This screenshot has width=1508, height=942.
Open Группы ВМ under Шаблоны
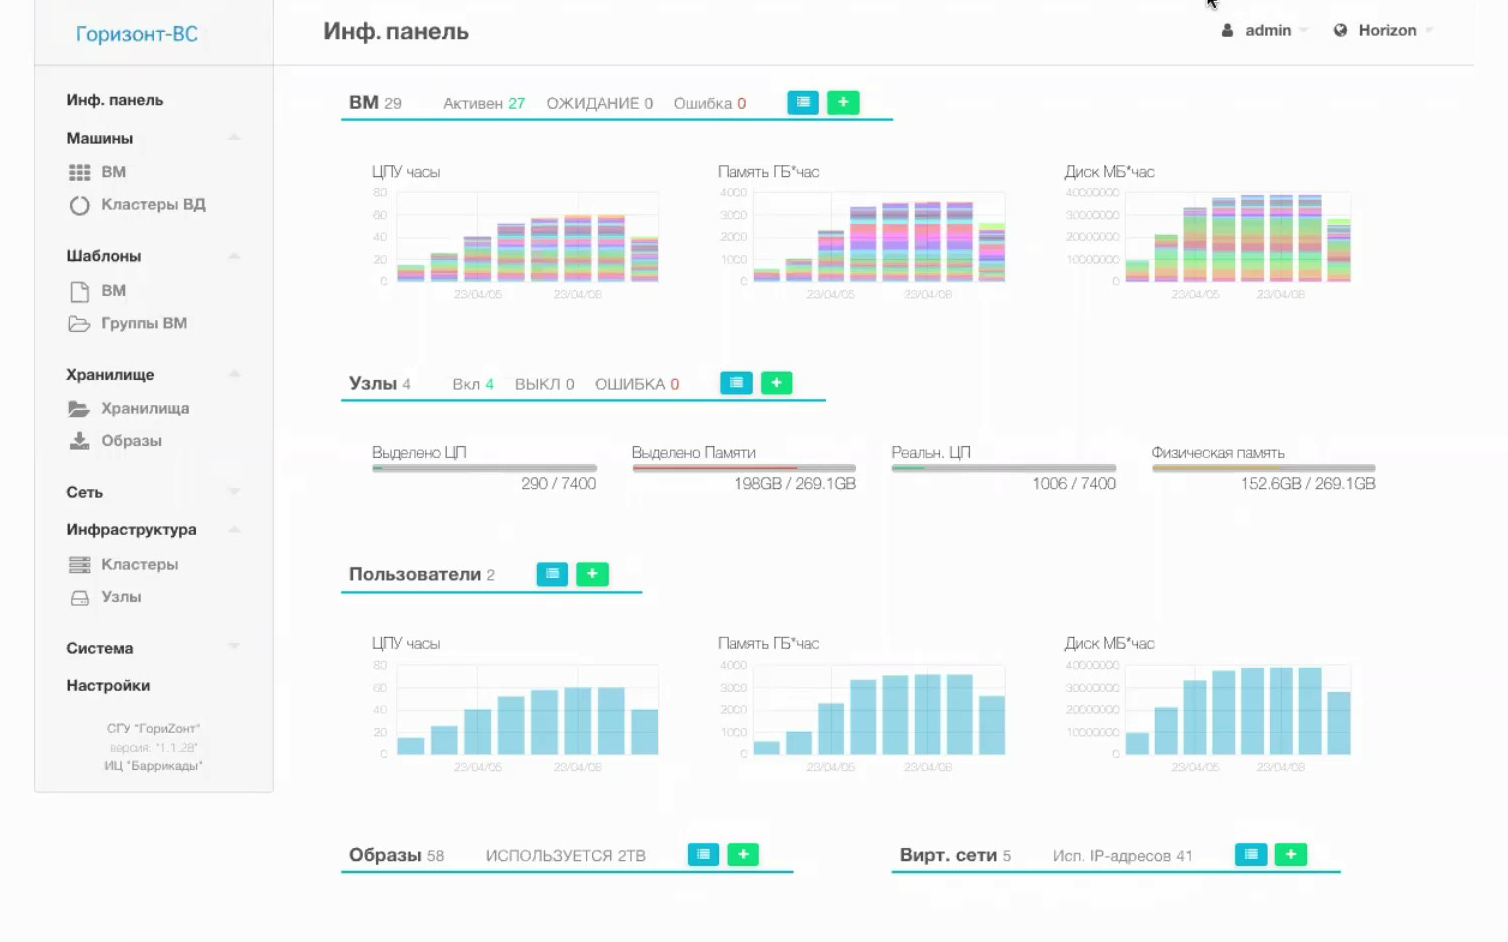tap(144, 323)
